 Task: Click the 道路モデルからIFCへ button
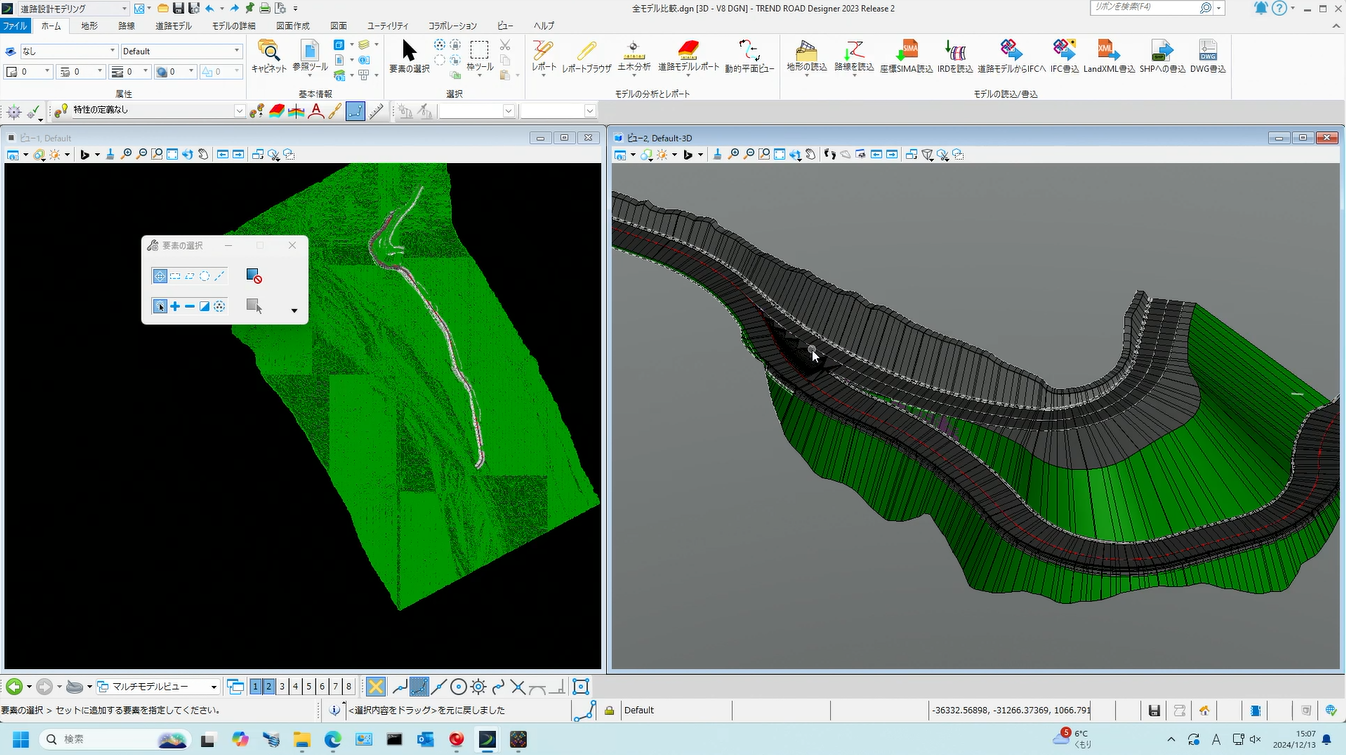click(x=1011, y=51)
